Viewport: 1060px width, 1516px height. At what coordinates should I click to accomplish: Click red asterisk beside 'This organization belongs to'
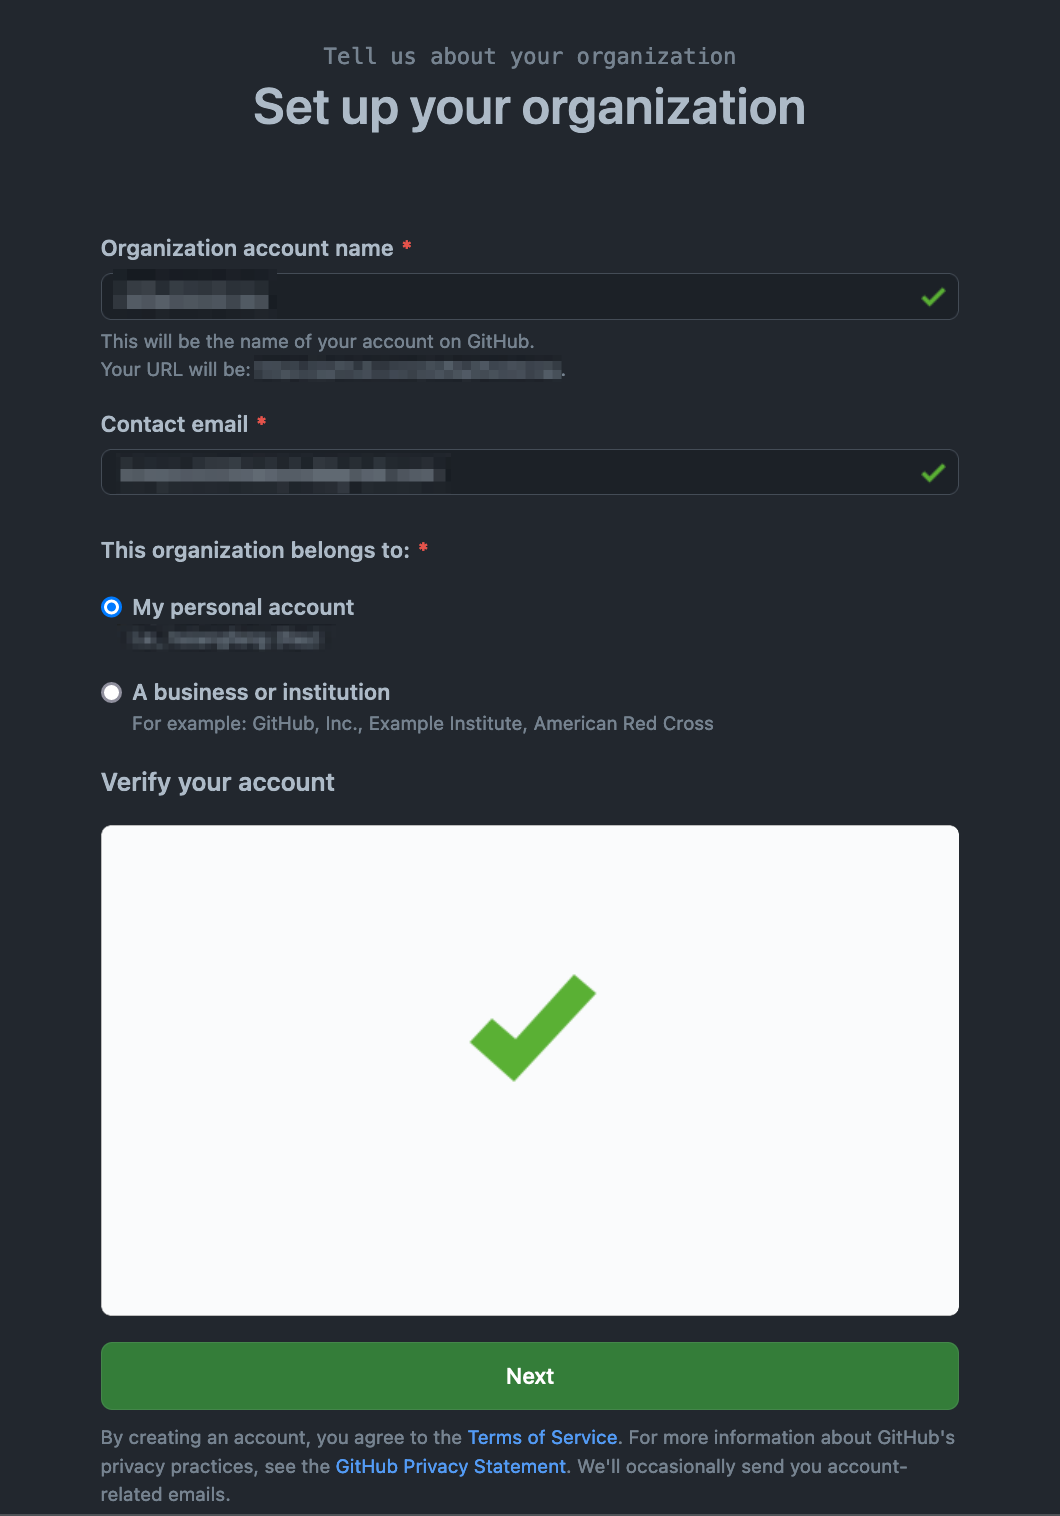(423, 548)
